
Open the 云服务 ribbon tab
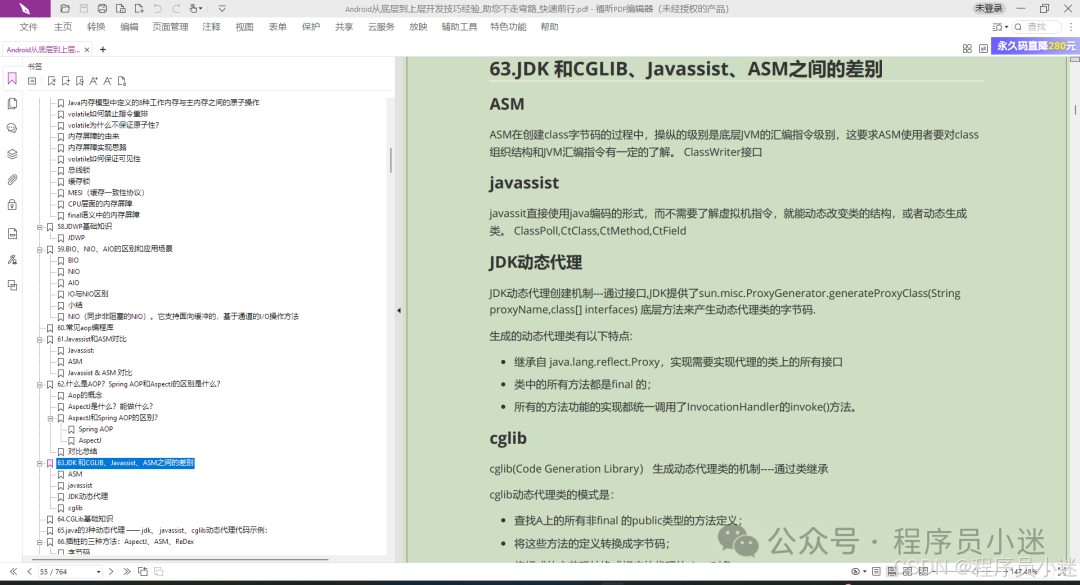[381, 27]
